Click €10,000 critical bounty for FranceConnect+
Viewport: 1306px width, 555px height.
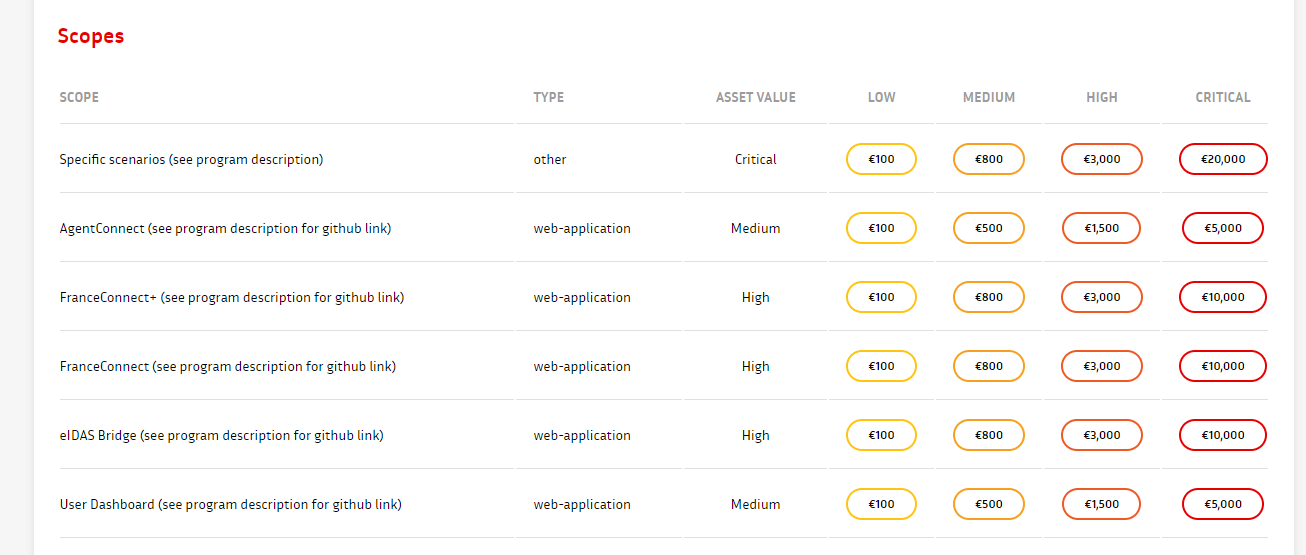coord(1223,297)
